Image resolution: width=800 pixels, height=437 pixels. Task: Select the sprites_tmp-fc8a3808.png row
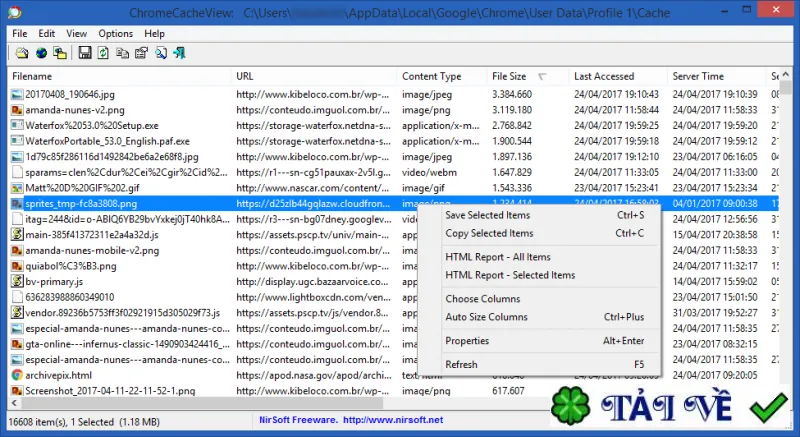click(x=393, y=203)
